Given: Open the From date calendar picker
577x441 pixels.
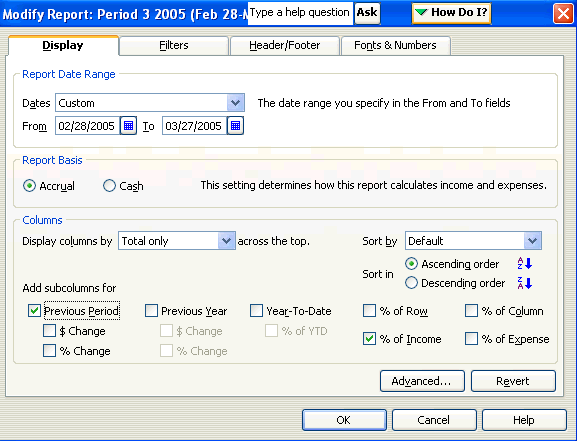Looking at the screenshot, I should pos(128,126).
